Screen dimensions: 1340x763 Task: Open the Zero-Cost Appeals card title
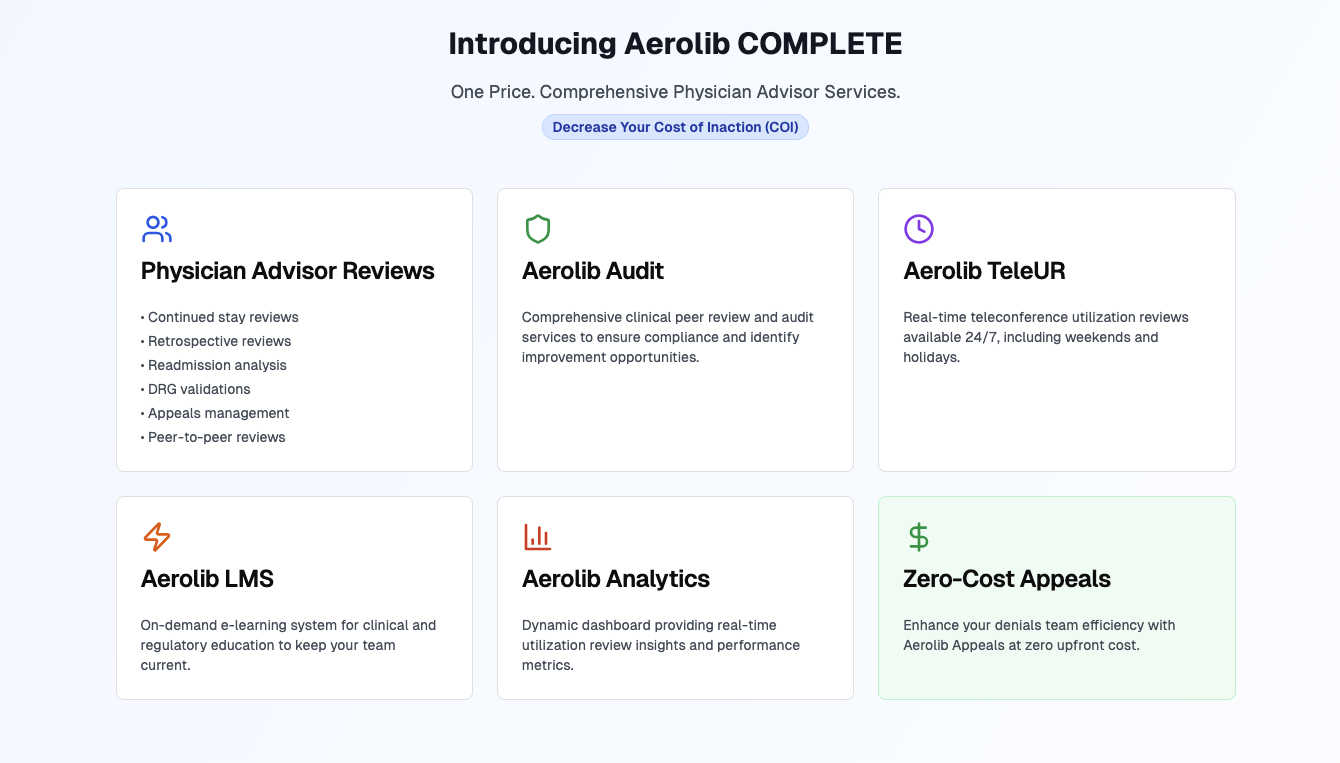[1007, 579]
